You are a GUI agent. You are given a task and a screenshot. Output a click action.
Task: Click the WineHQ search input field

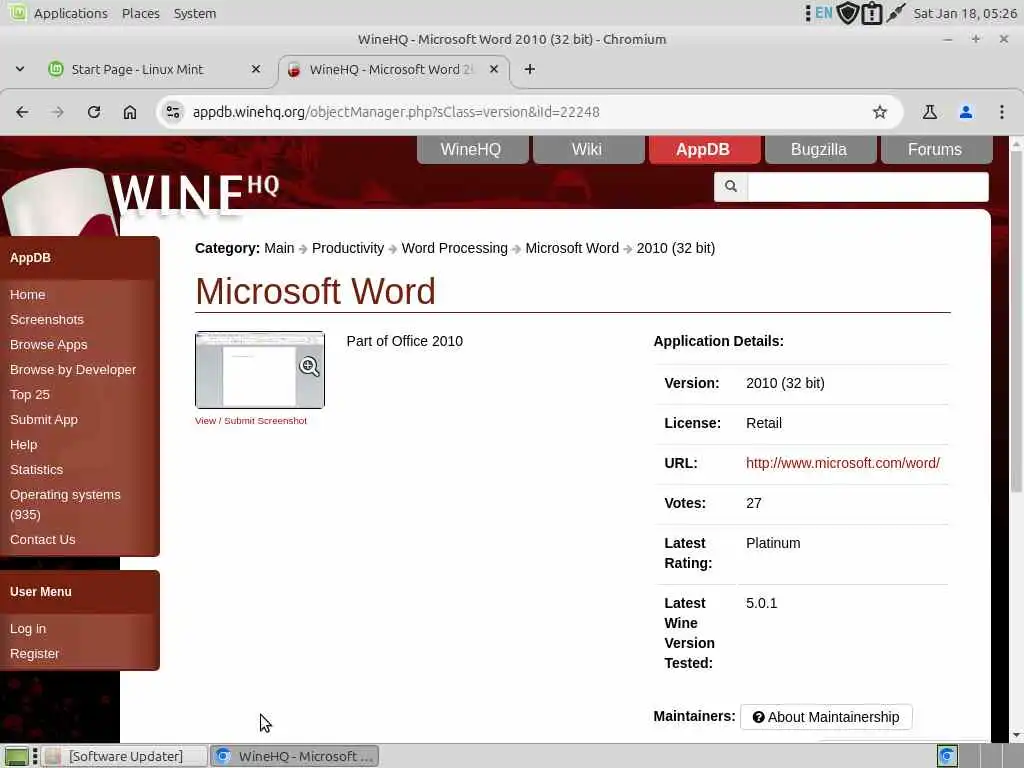click(867, 187)
